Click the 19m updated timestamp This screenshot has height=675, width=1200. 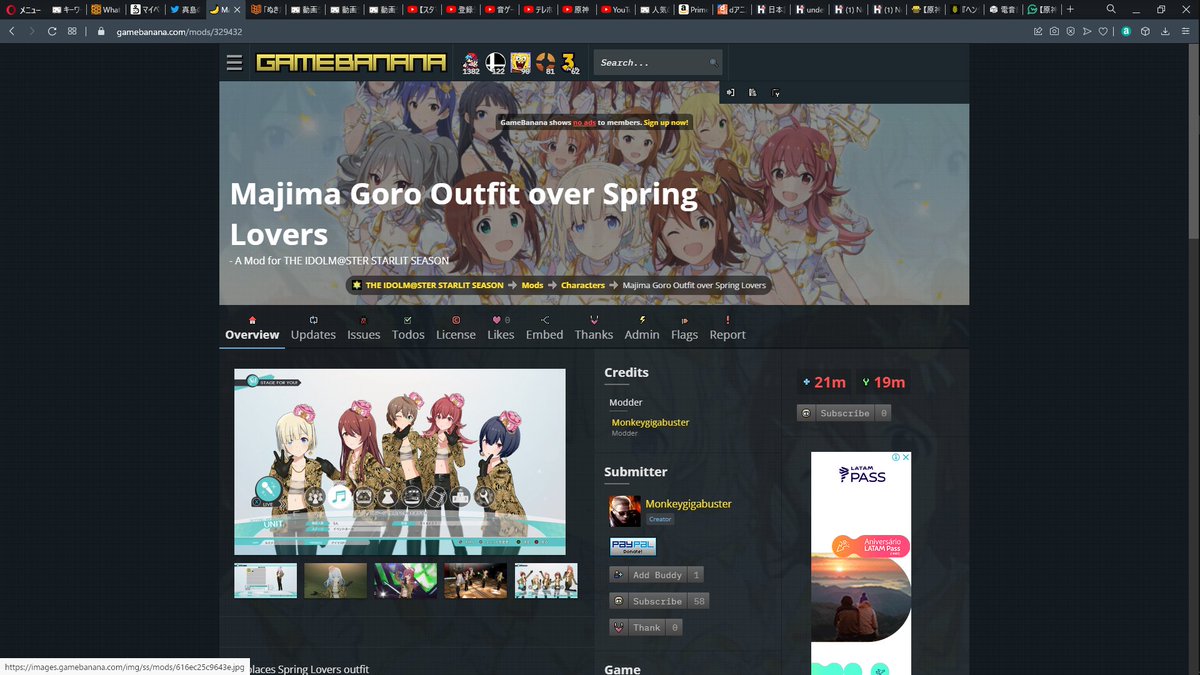click(883, 382)
